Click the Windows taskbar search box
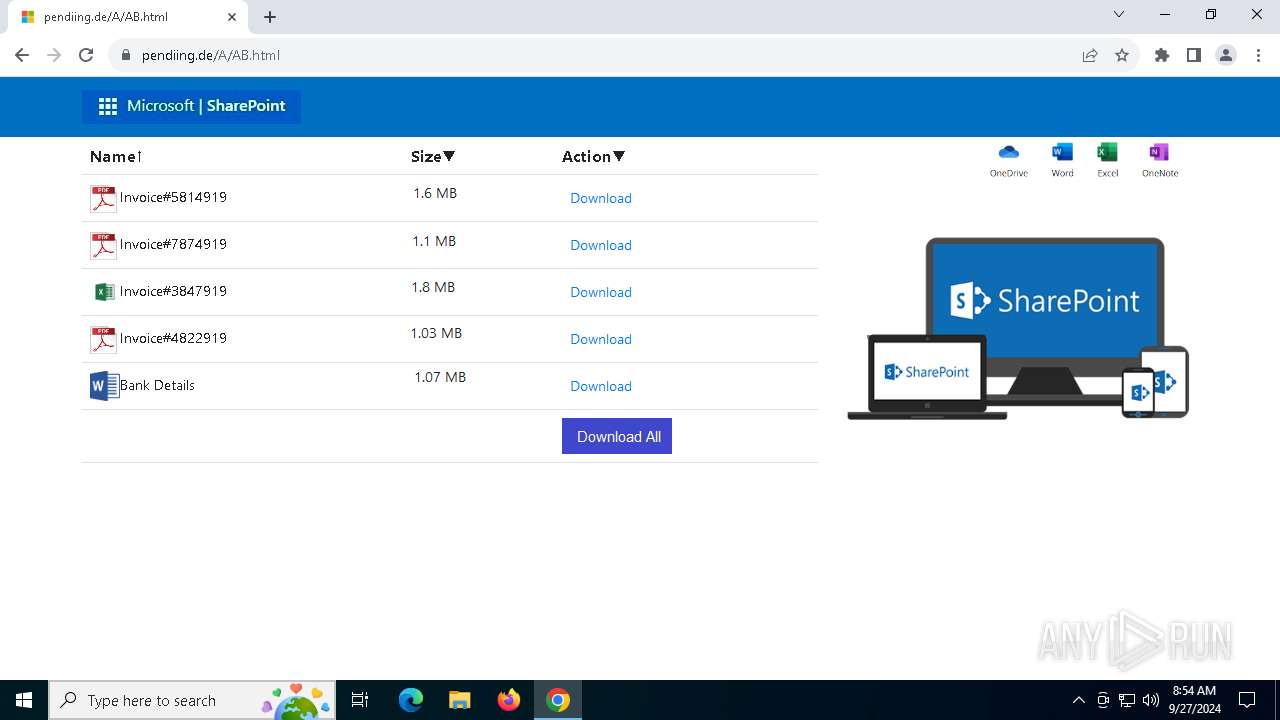 click(192, 700)
